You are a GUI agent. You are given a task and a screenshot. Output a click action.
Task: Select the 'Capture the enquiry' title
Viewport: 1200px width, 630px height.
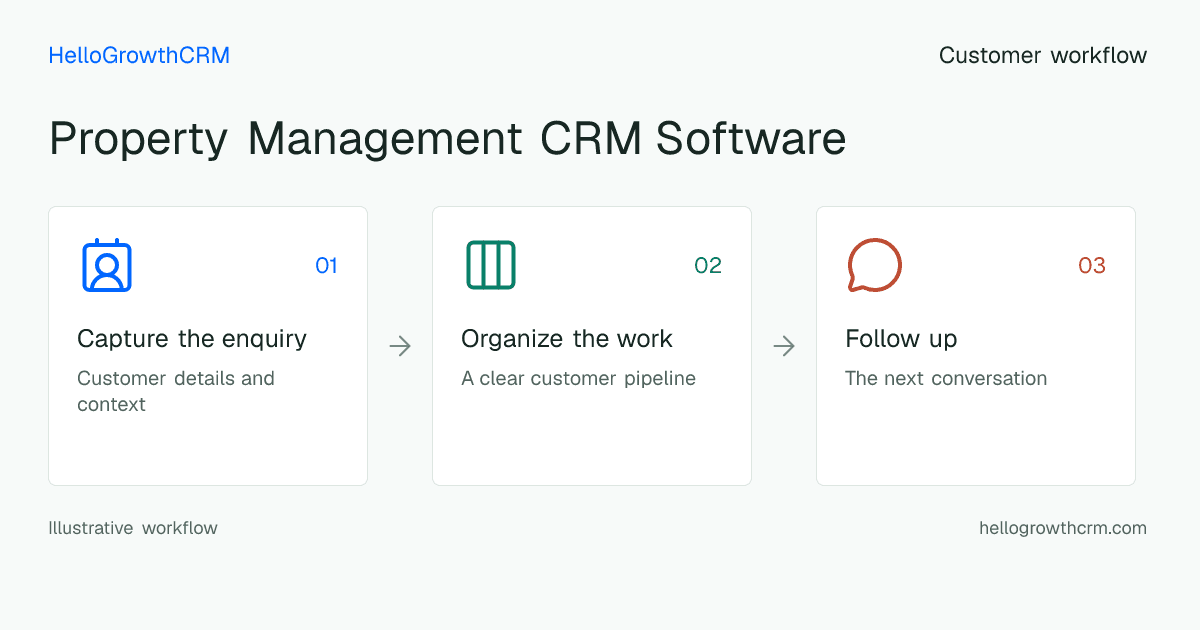coord(192,339)
